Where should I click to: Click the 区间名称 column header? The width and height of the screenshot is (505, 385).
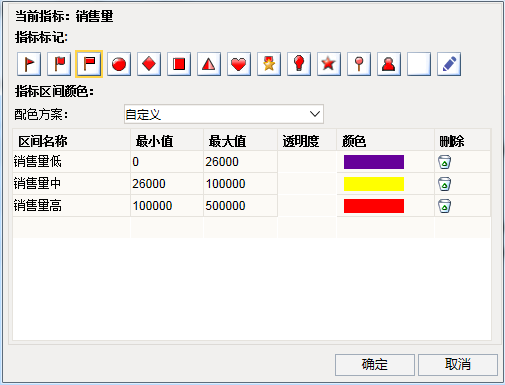(x=71, y=141)
